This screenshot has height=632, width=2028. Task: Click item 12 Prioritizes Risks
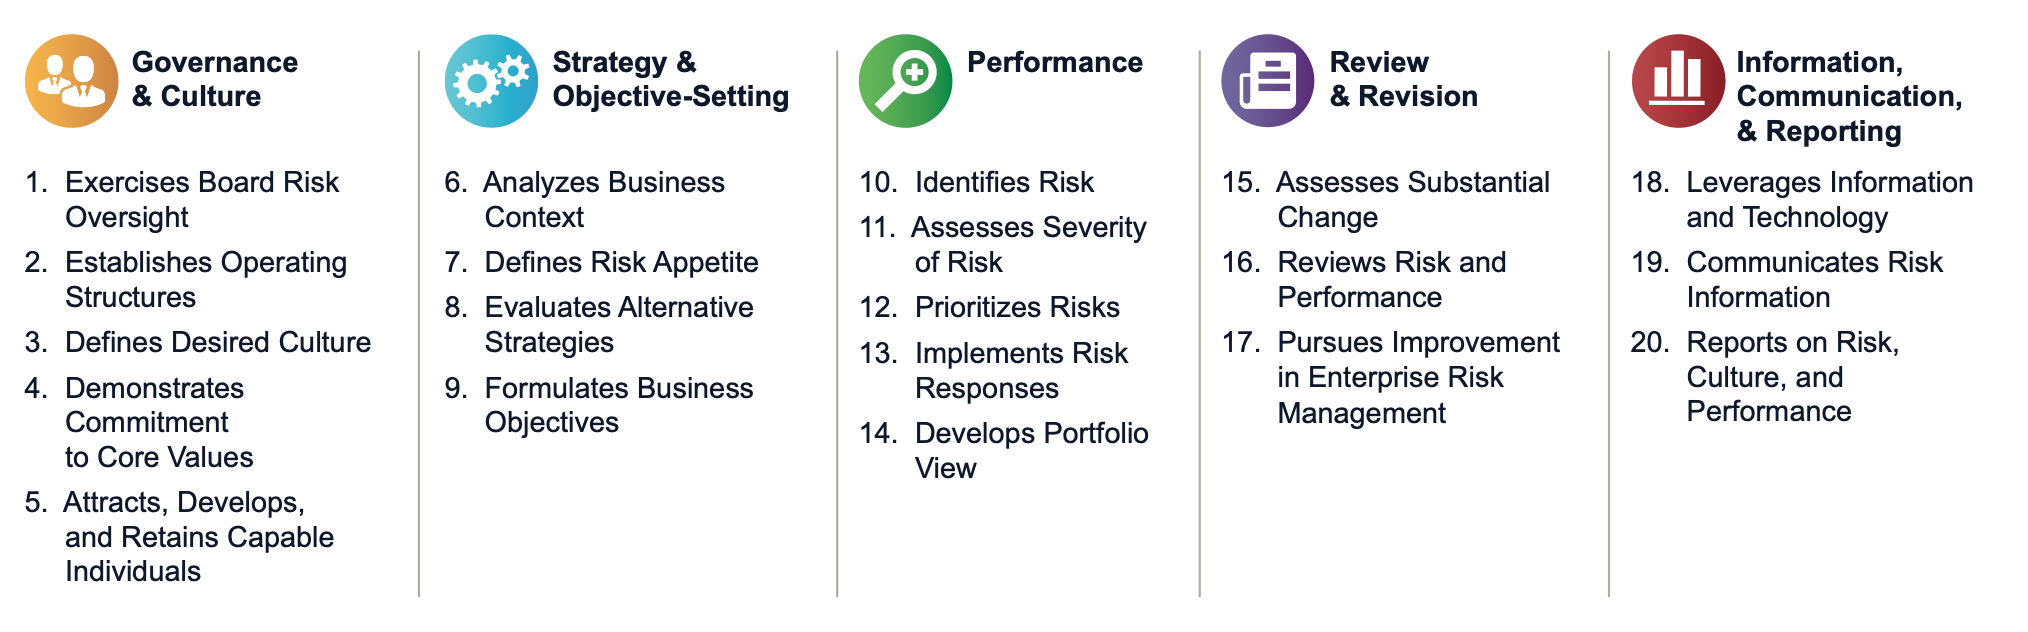pyautogui.click(x=990, y=307)
